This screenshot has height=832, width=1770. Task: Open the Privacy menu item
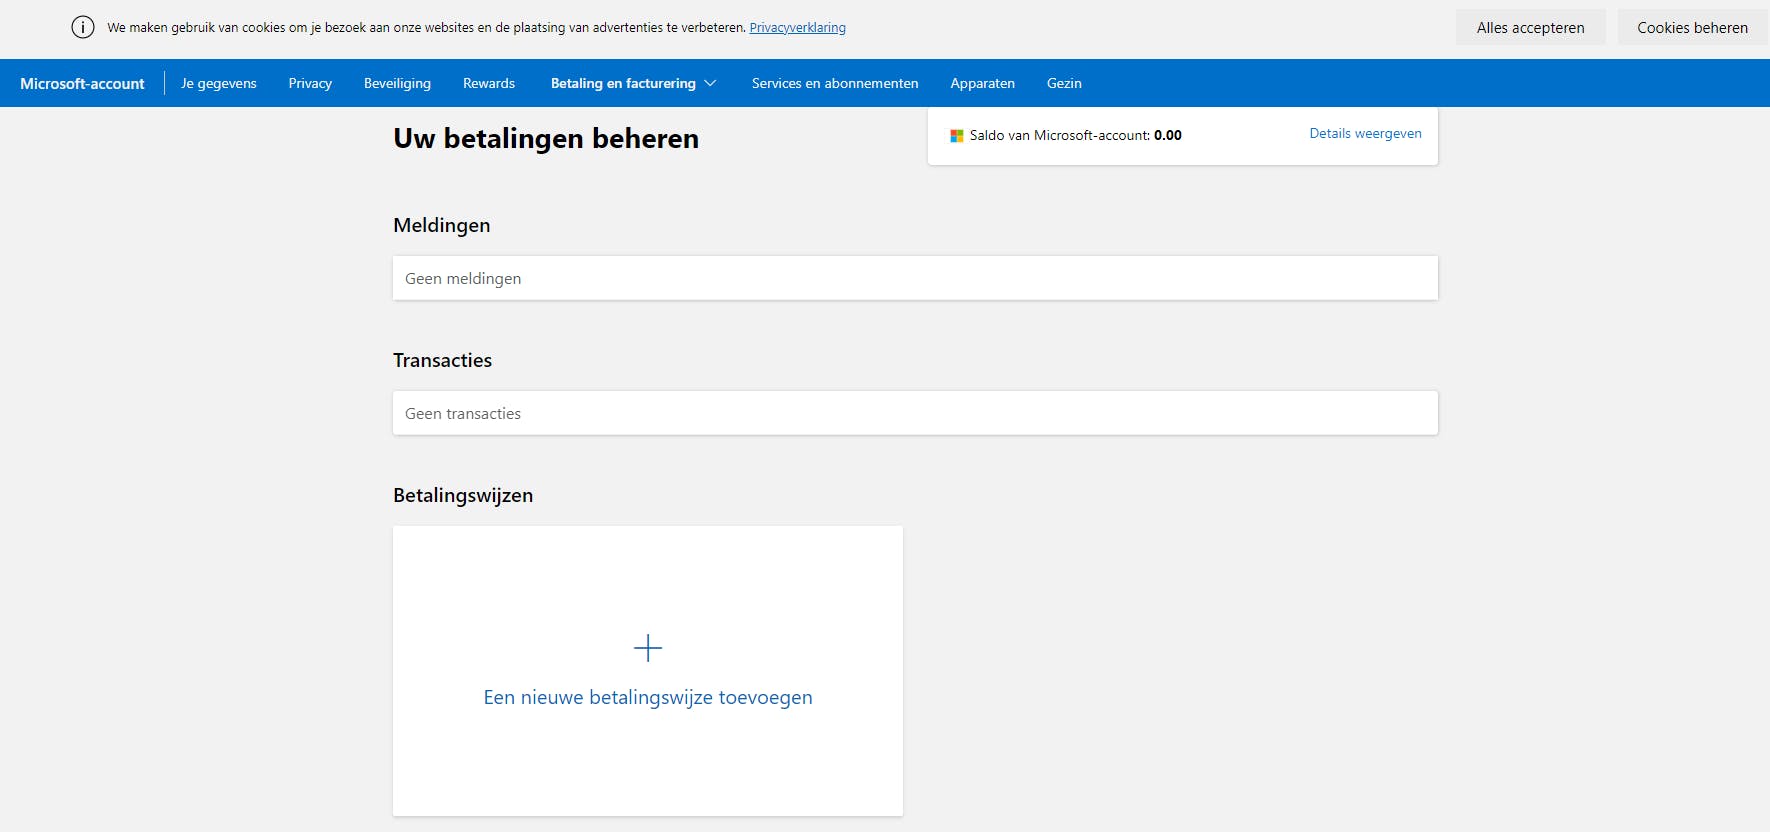310,83
